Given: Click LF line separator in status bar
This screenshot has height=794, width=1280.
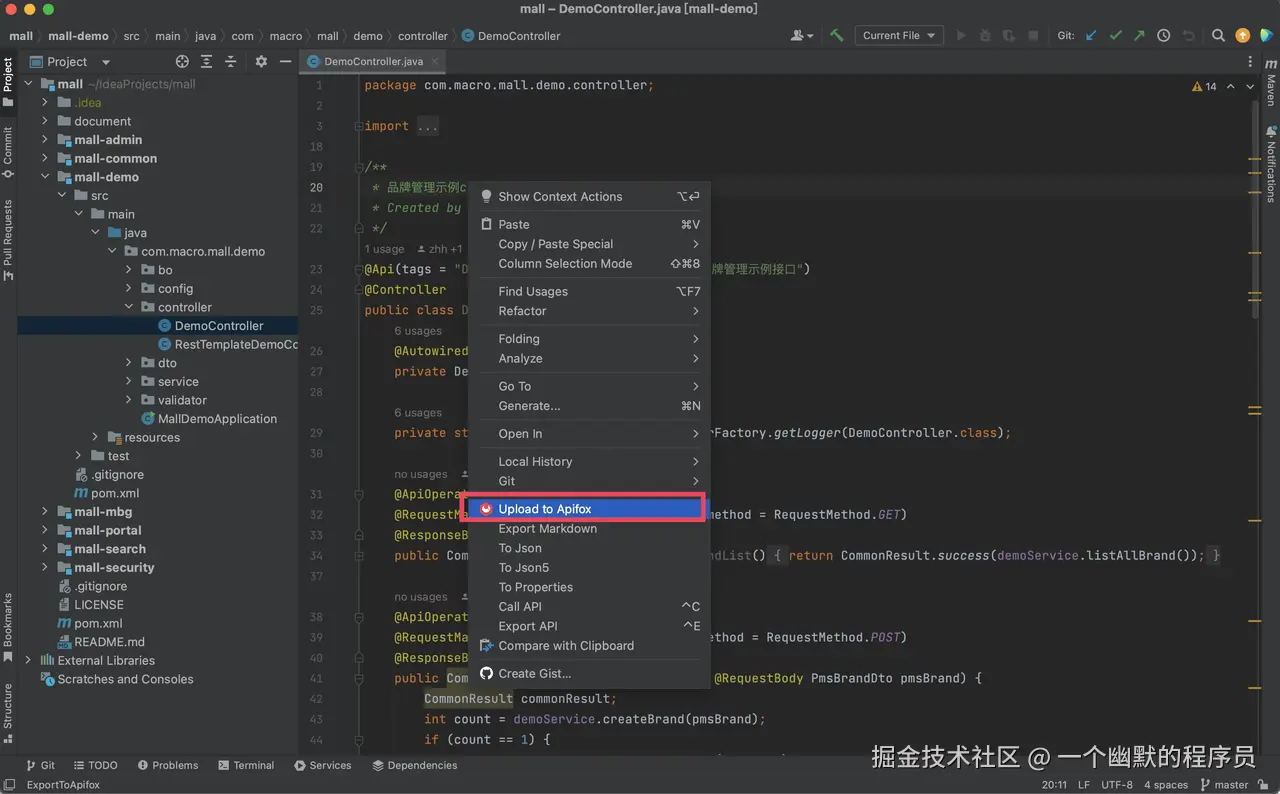Looking at the screenshot, I should point(1083,785).
